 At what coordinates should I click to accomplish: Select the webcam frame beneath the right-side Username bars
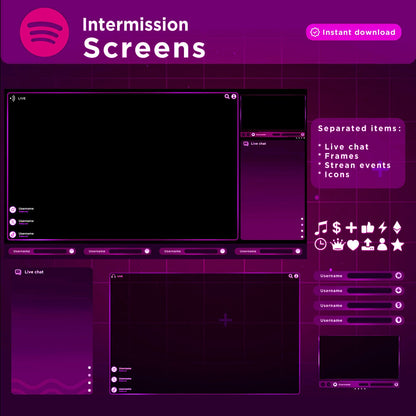[x=359, y=362]
